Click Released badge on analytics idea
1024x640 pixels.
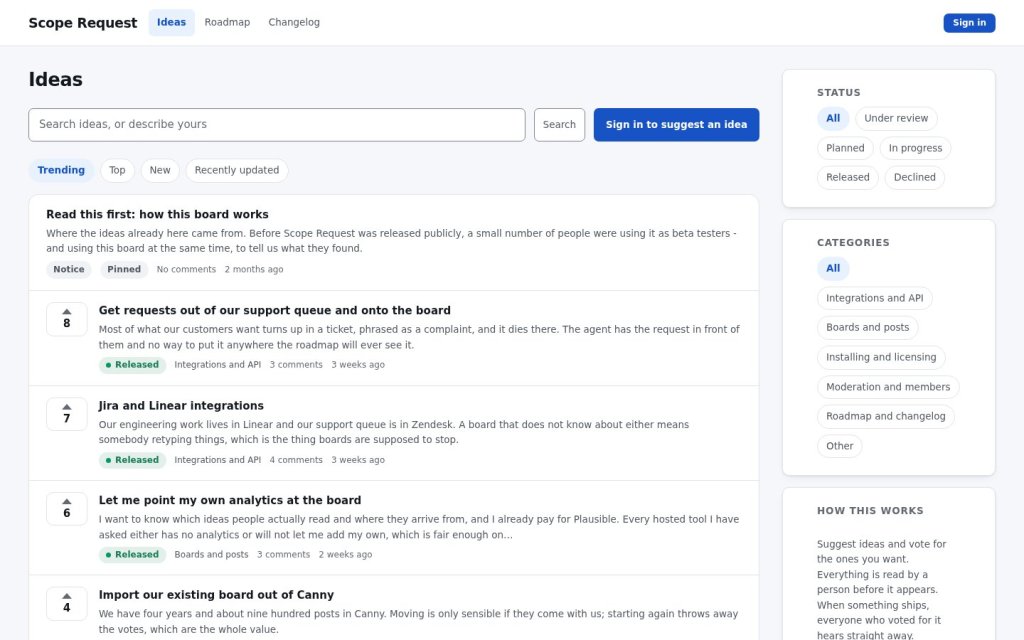(x=133, y=555)
